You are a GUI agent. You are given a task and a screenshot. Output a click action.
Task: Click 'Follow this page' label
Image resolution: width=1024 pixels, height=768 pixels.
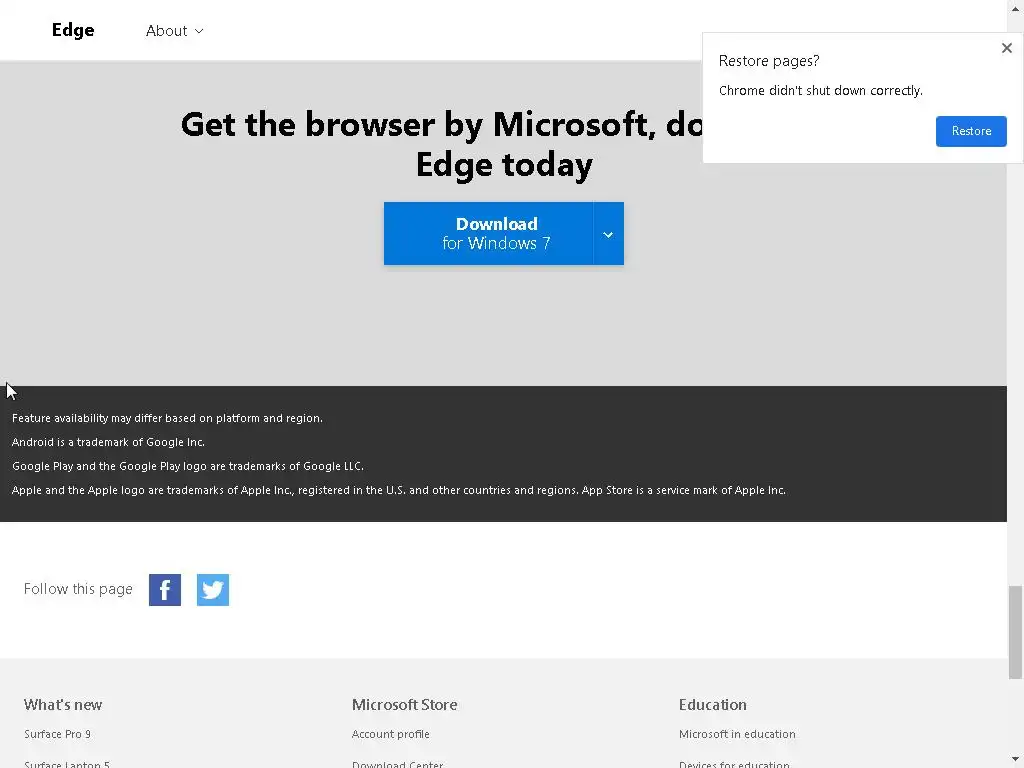coord(78,589)
